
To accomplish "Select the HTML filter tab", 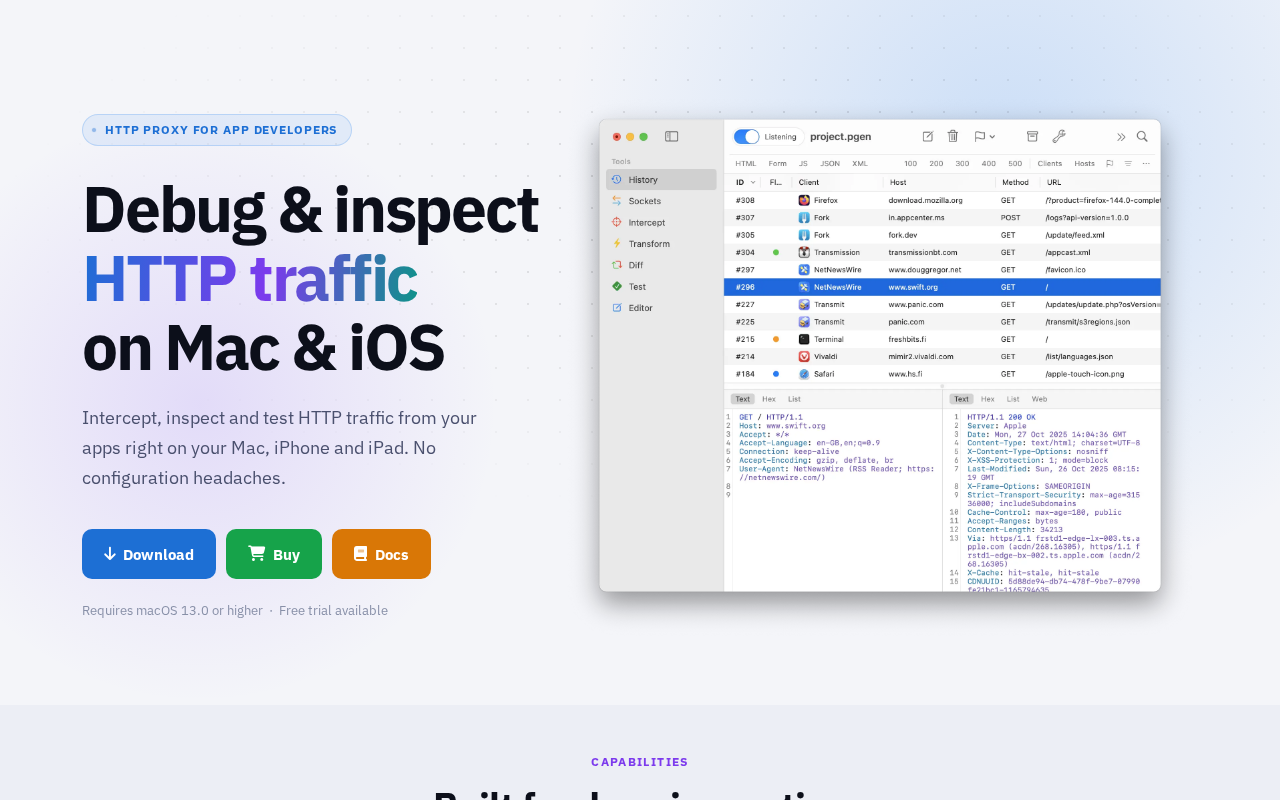I will (x=746, y=164).
